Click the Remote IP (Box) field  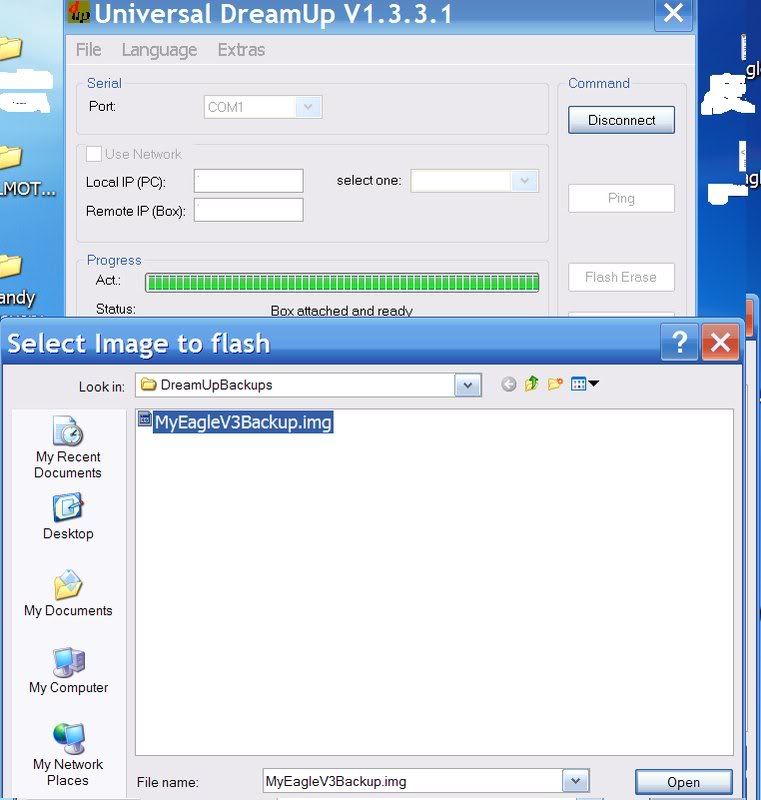(x=248, y=210)
